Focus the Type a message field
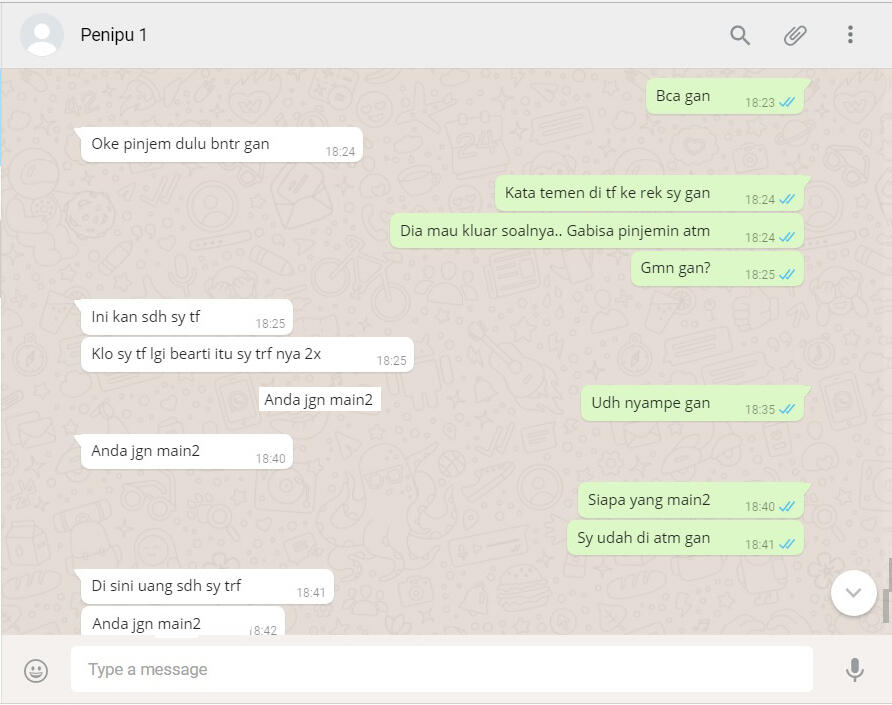Screen dimensions: 892x705 pos(441,669)
